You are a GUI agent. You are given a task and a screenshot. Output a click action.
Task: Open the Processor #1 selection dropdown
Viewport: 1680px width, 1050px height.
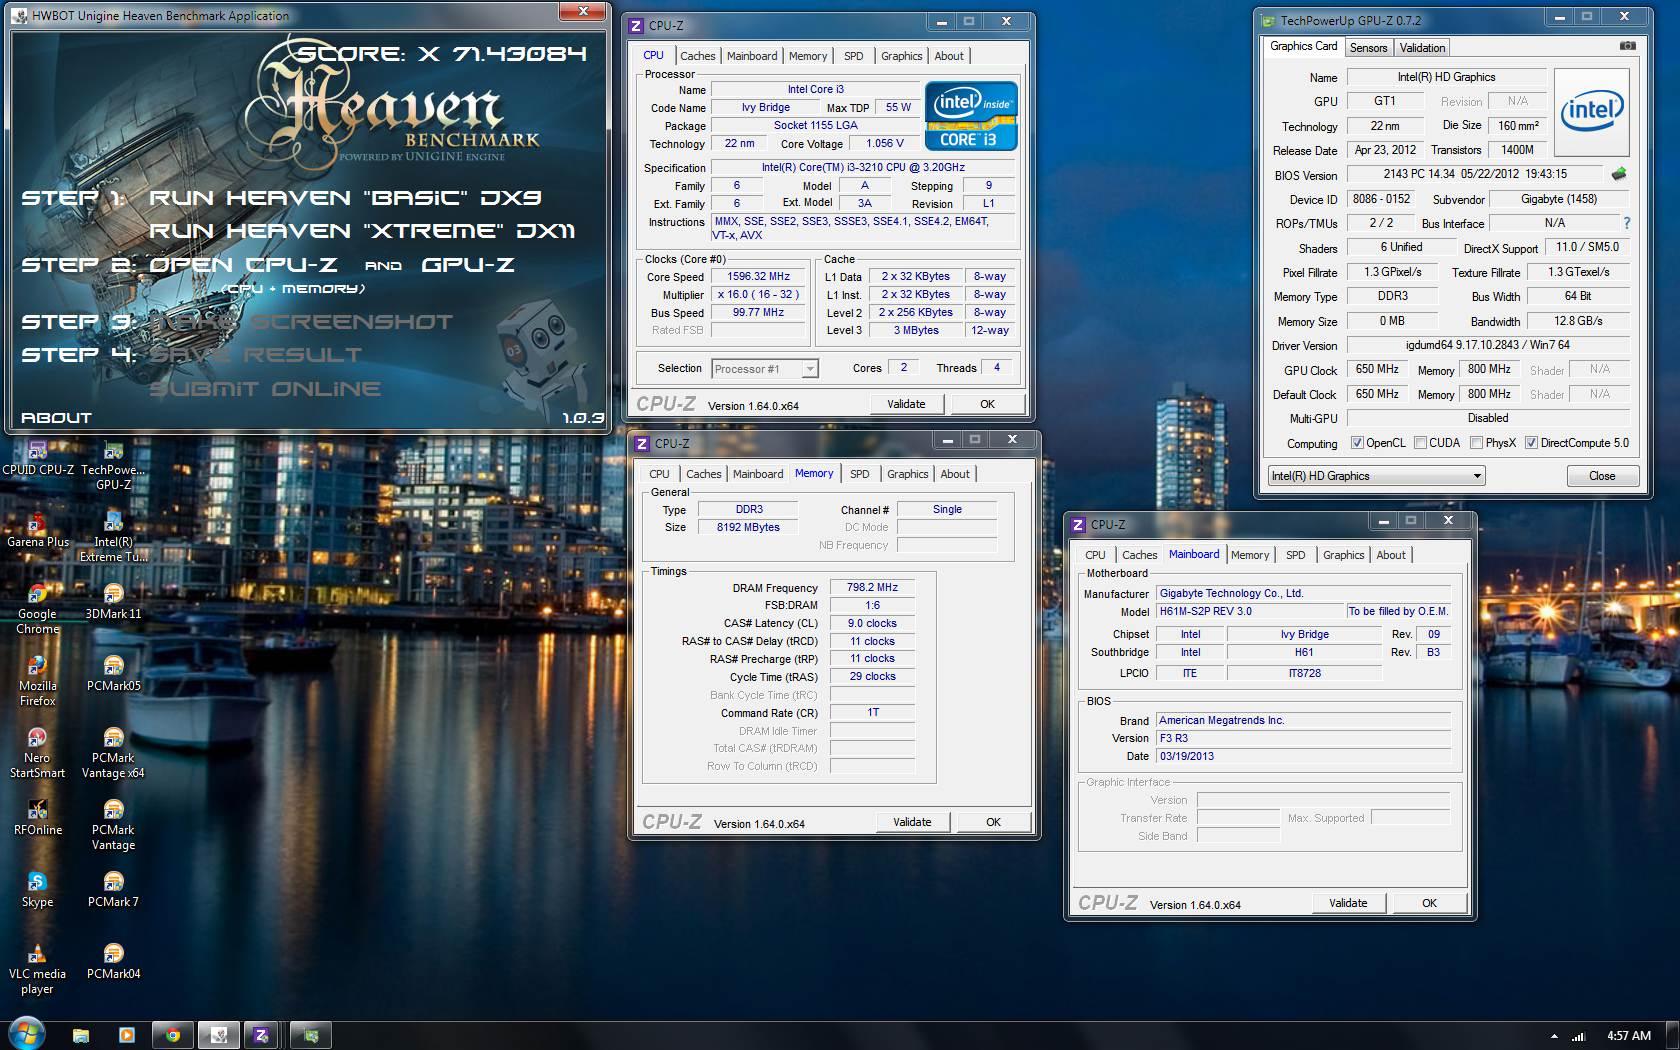(765, 369)
